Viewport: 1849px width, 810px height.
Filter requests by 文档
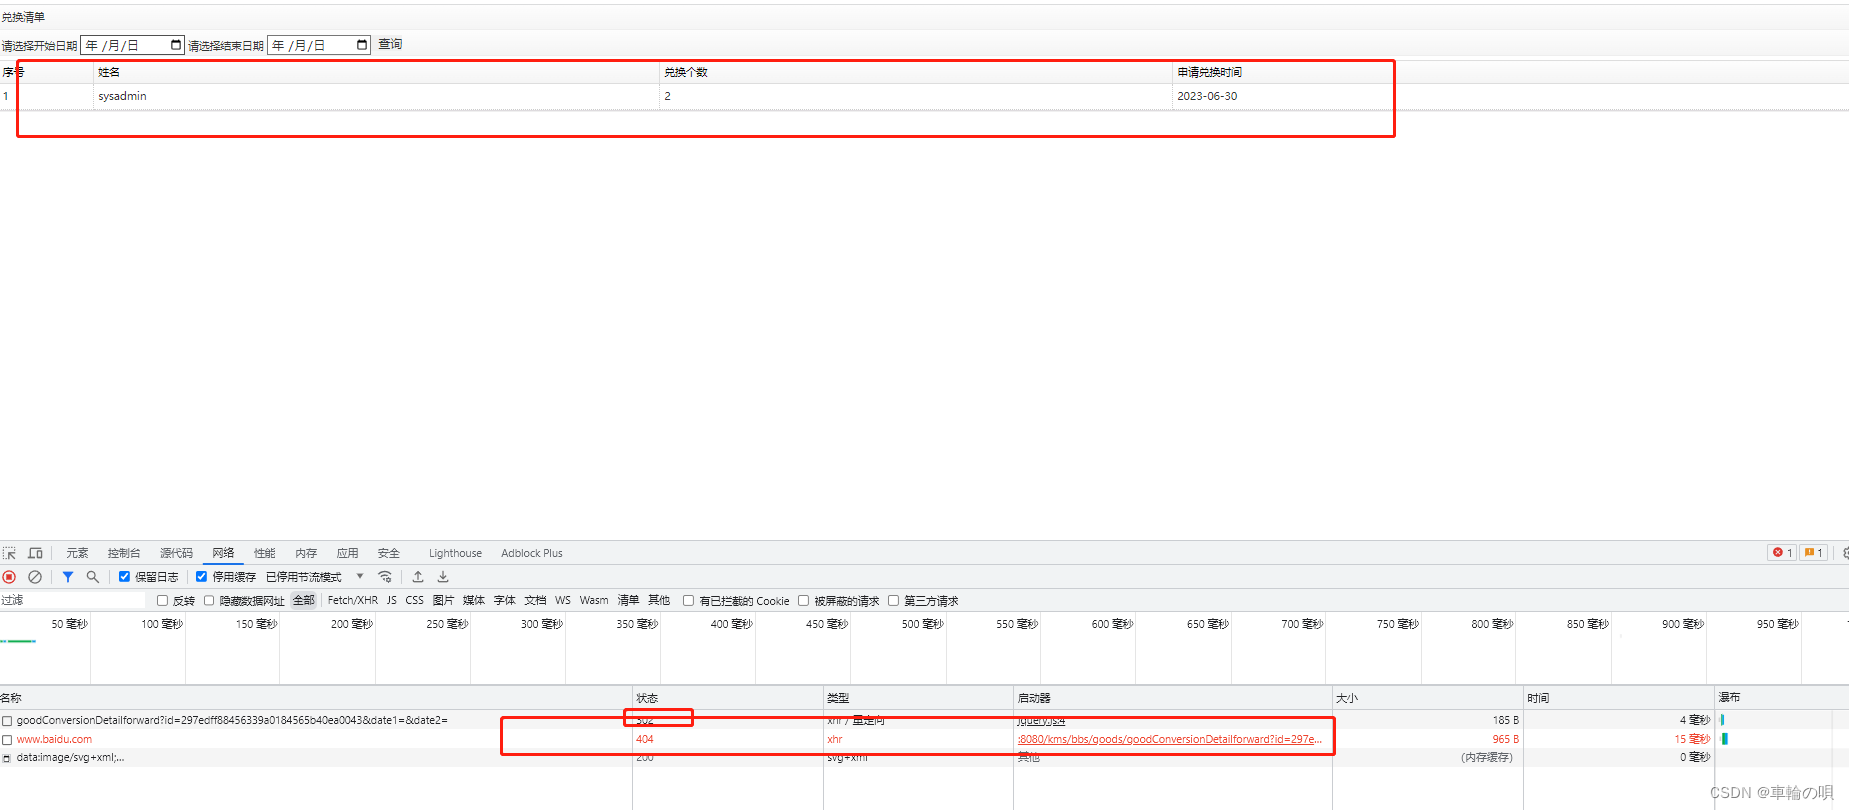(x=535, y=601)
